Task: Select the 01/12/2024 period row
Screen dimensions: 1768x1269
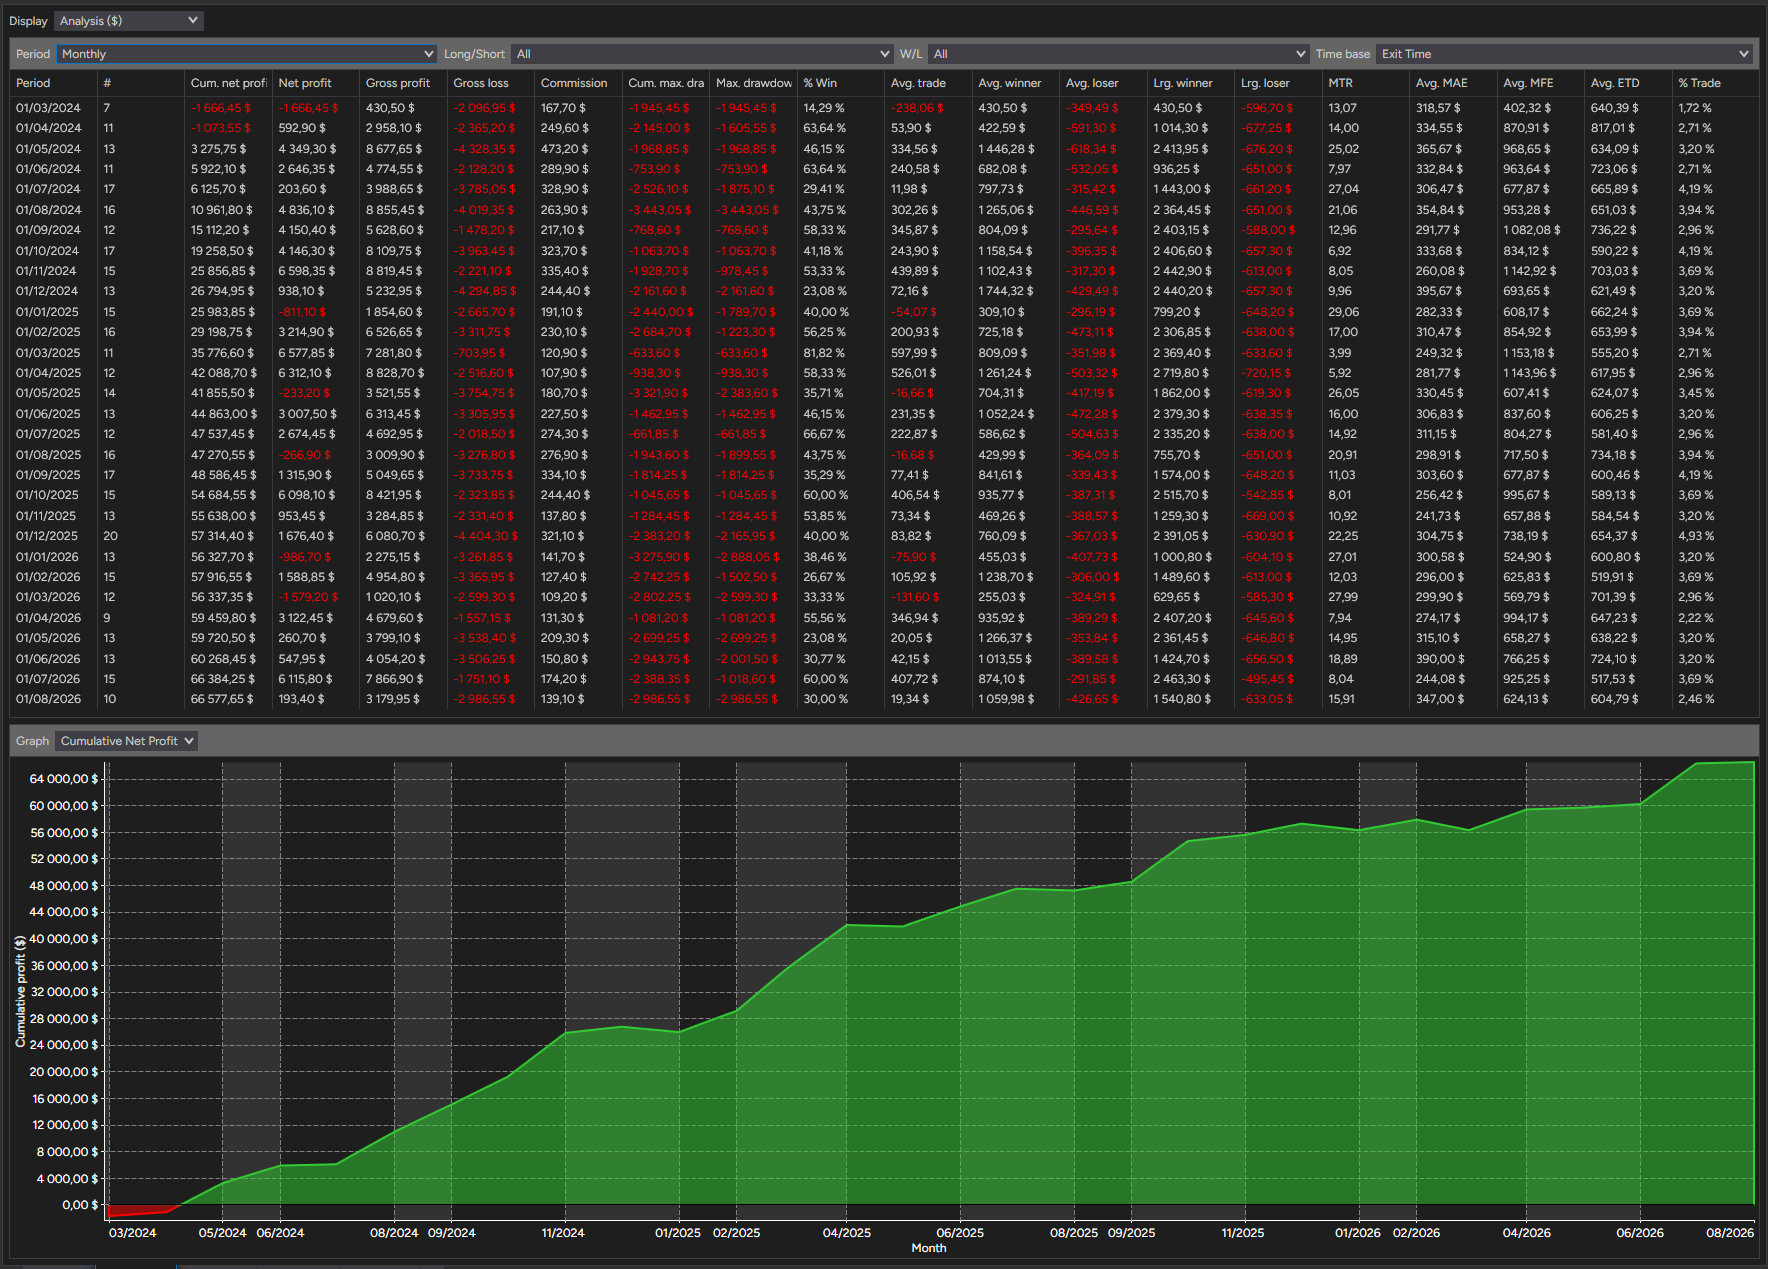Action: pos(884,291)
